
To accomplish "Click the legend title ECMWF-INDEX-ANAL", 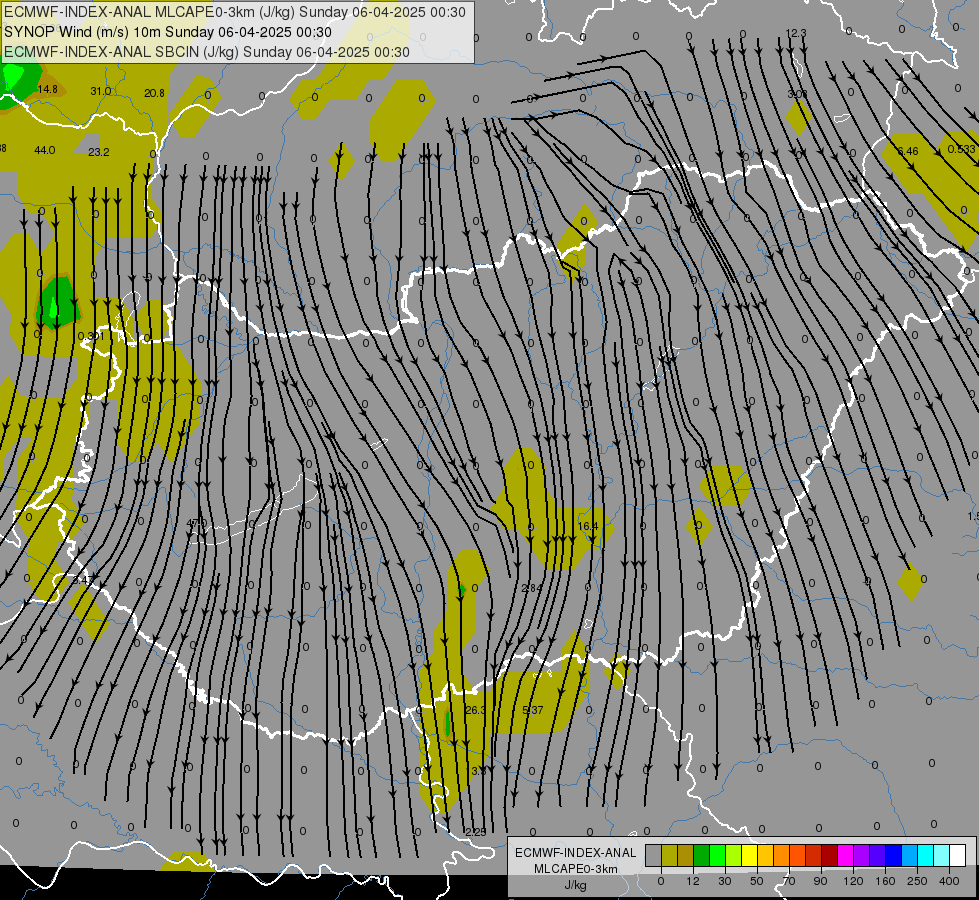I will (575, 853).
